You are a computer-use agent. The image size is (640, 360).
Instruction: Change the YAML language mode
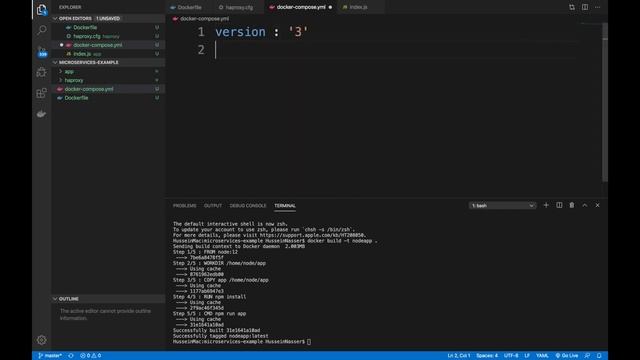pyautogui.click(x=542, y=356)
